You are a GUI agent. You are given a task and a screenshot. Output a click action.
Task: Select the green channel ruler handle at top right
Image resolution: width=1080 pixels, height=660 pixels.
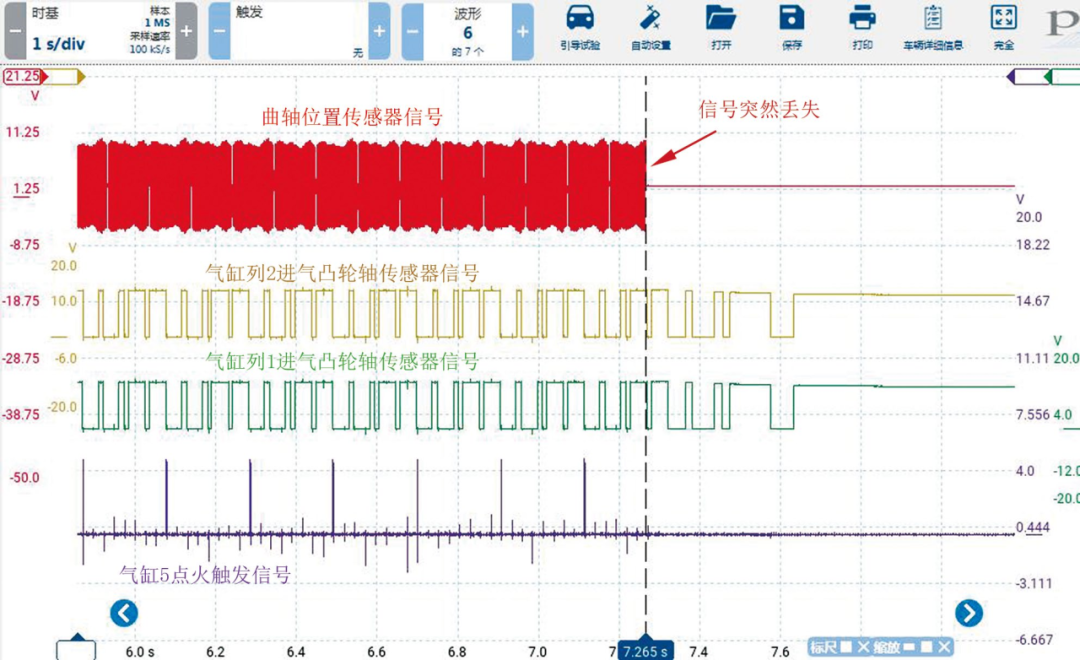pyautogui.click(x=1062, y=76)
